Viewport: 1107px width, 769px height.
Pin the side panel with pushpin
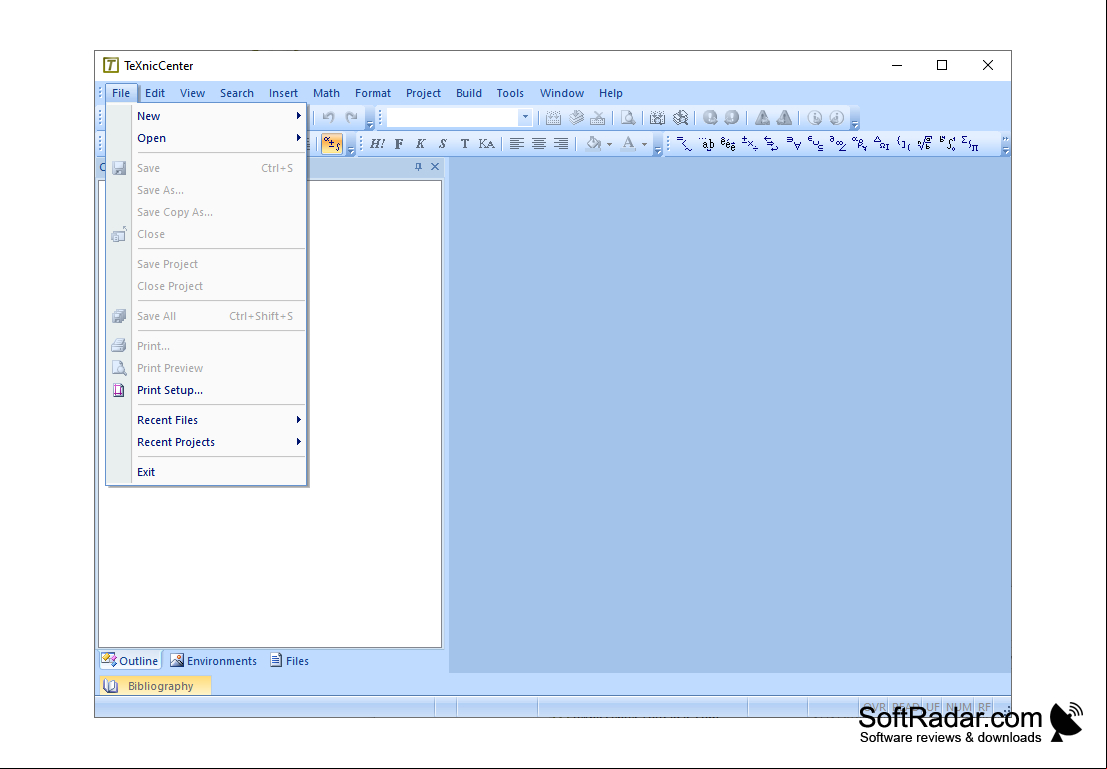pos(418,167)
